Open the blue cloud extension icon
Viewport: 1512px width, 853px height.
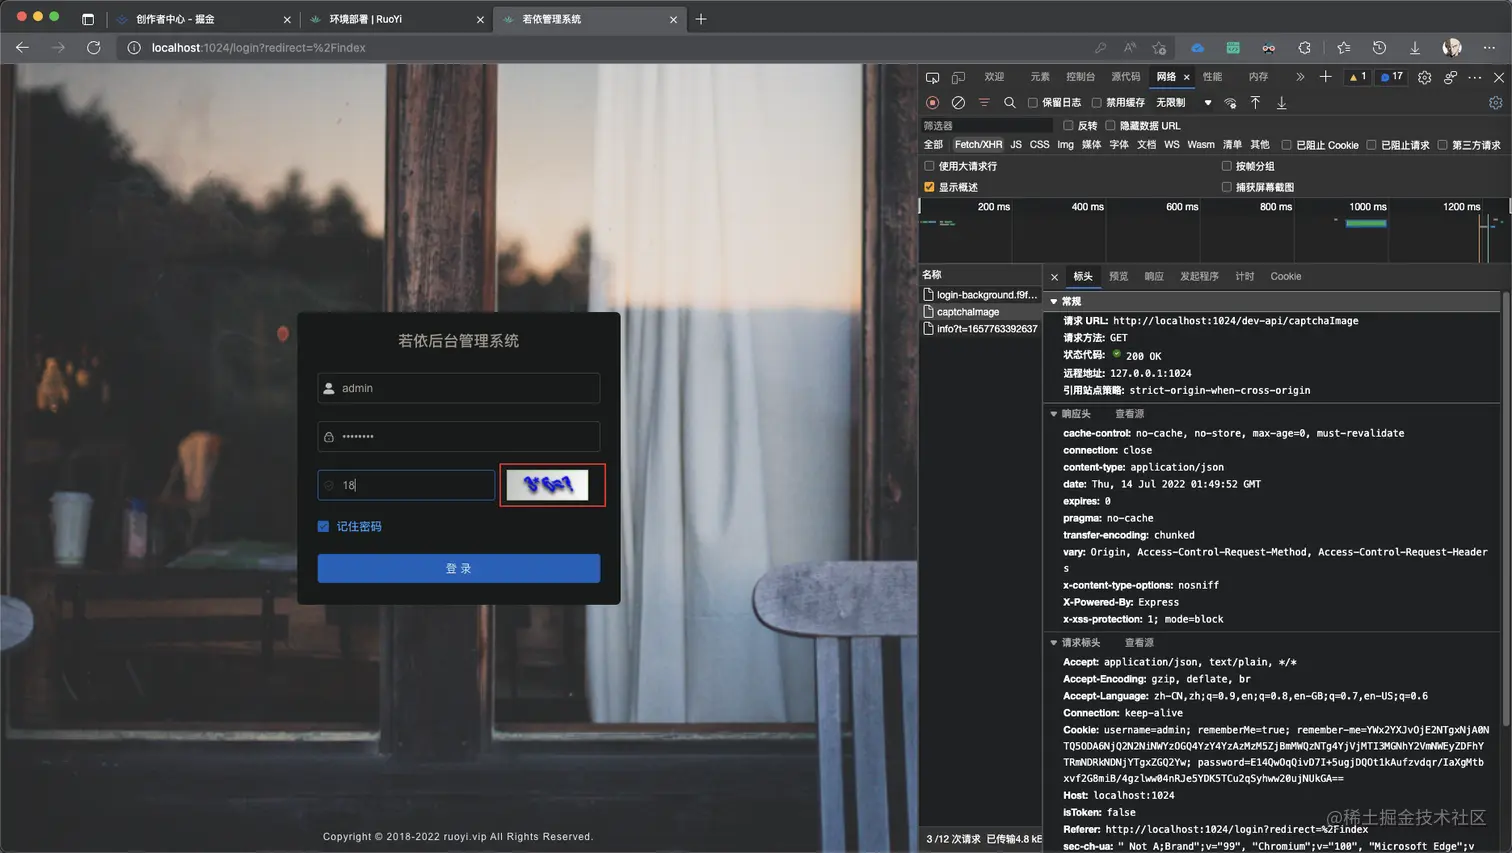point(1197,48)
